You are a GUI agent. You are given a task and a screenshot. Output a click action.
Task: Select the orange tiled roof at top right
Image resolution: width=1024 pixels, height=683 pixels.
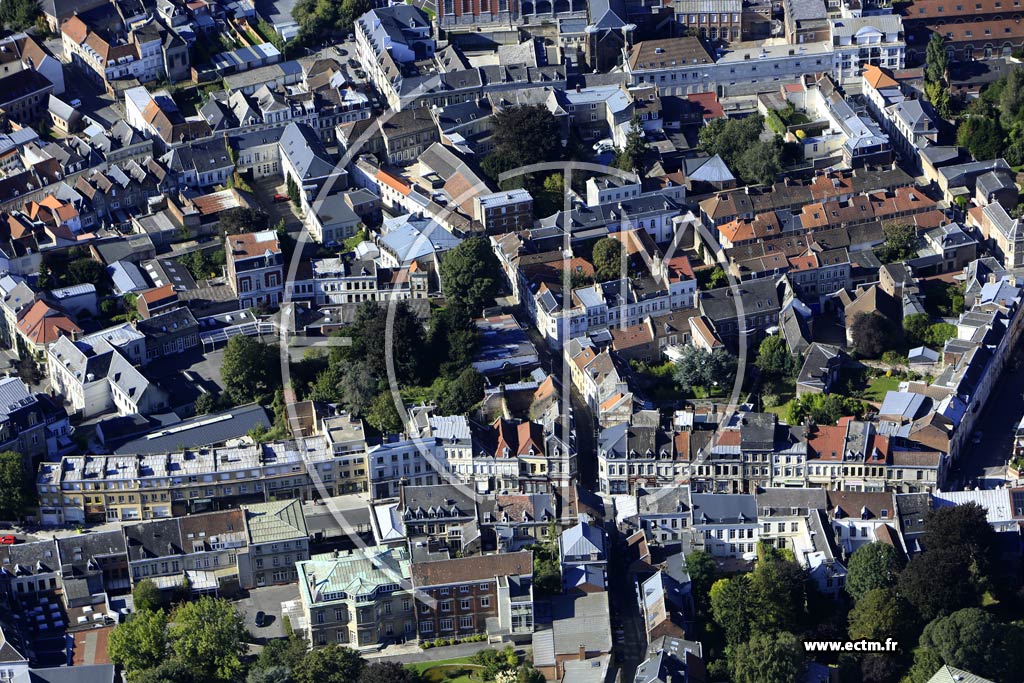coord(880,77)
